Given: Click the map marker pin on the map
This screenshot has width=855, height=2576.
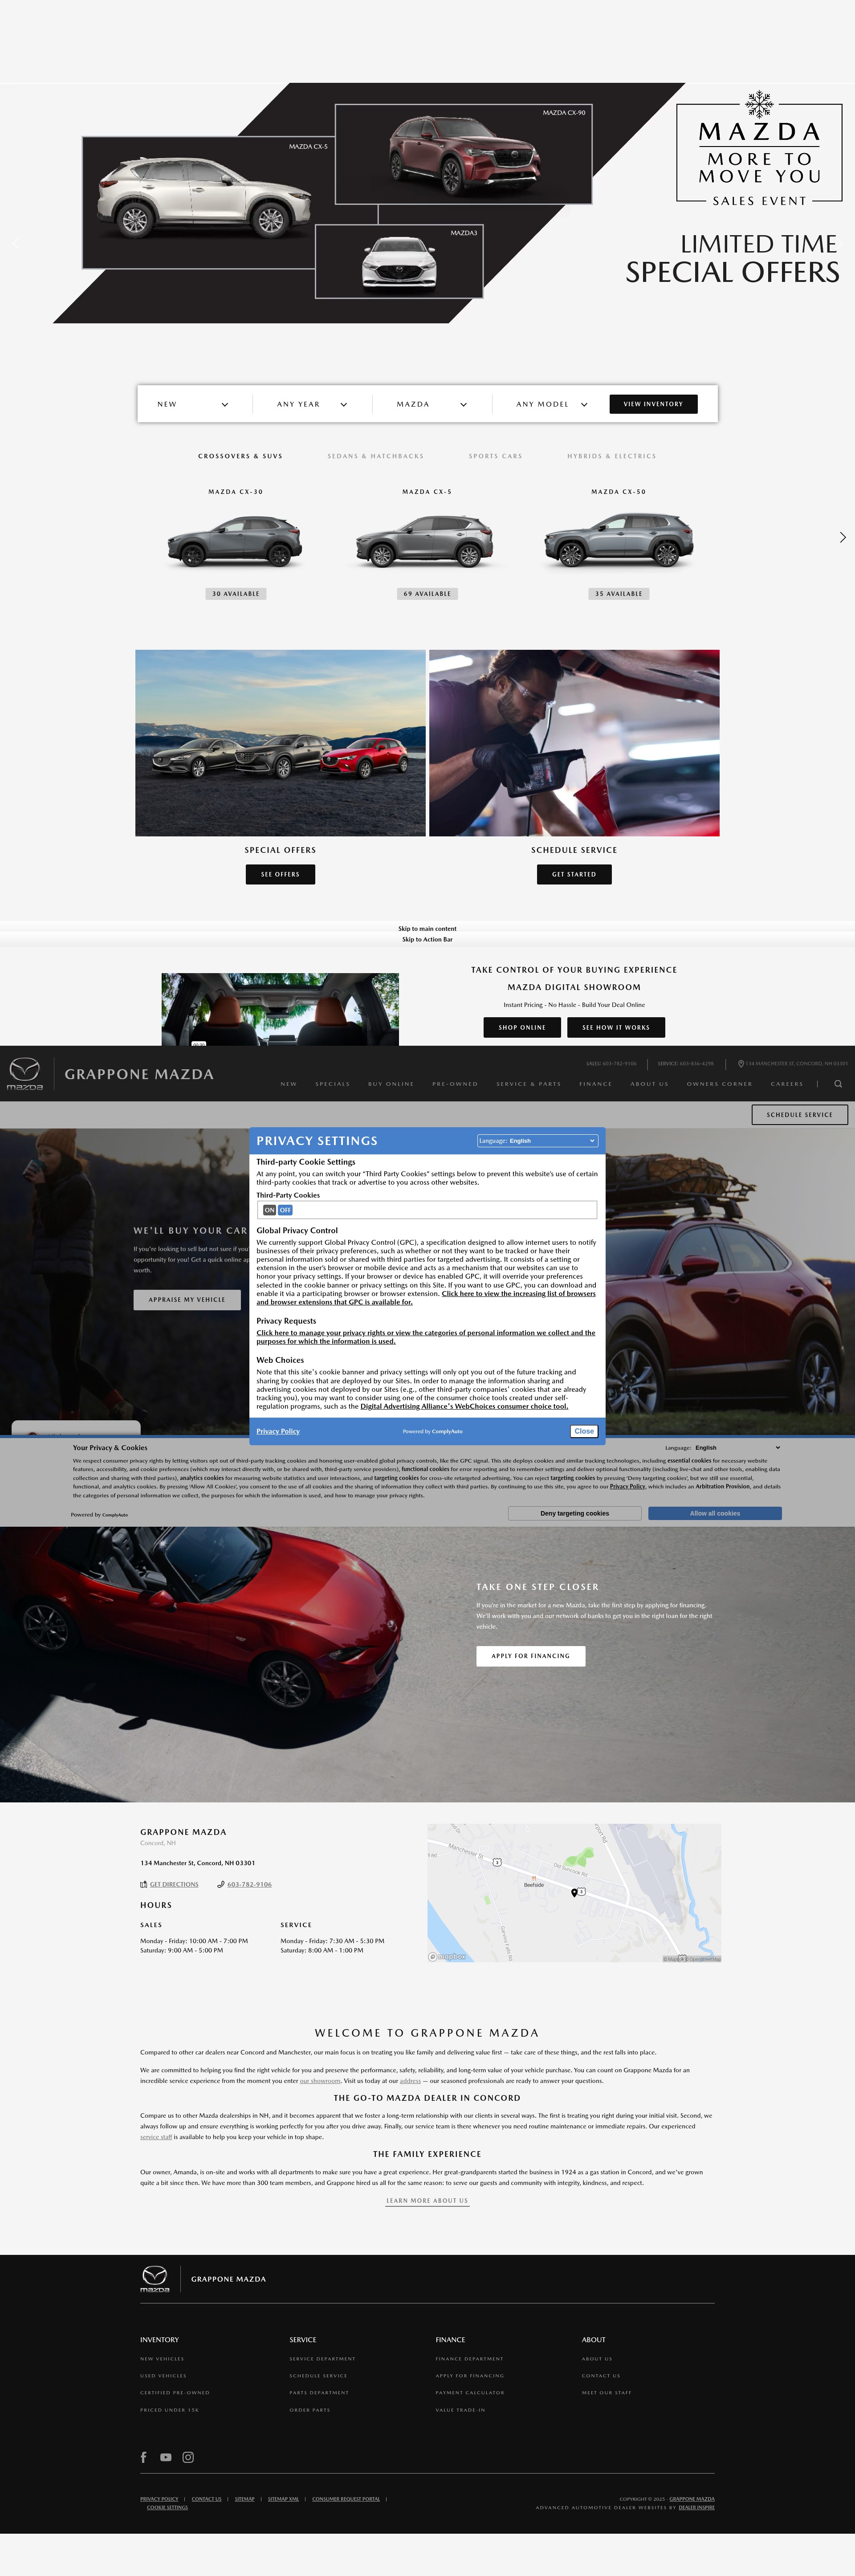Looking at the screenshot, I should [574, 1892].
